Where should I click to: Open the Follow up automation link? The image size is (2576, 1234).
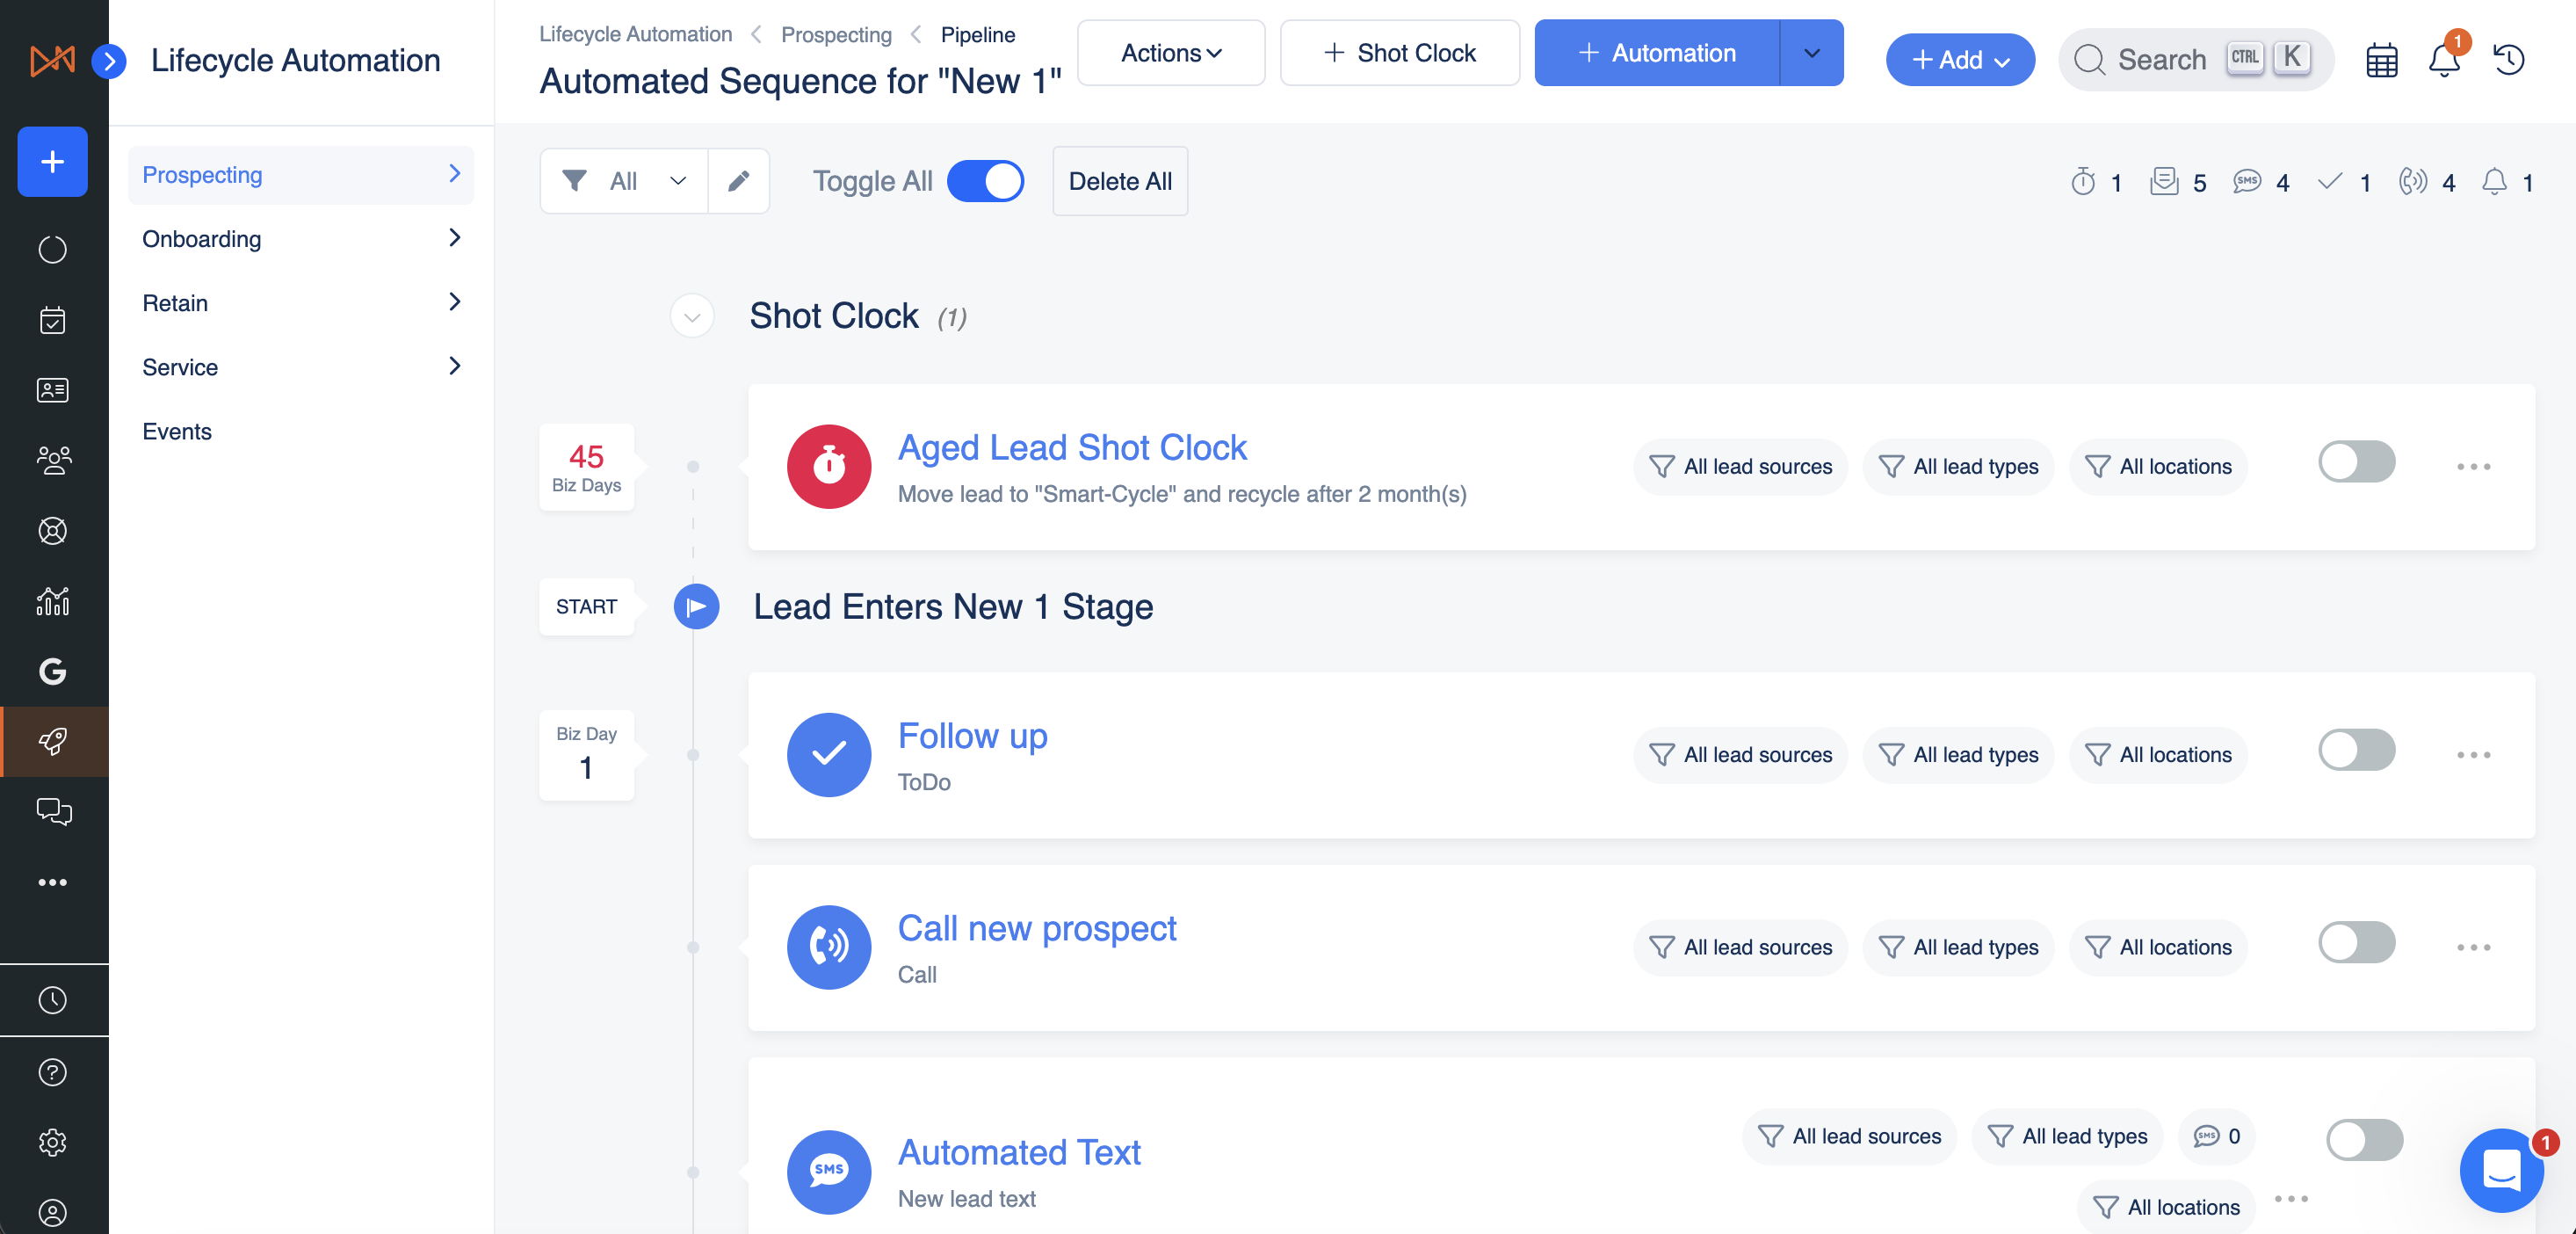pyautogui.click(x=972, y=736)
